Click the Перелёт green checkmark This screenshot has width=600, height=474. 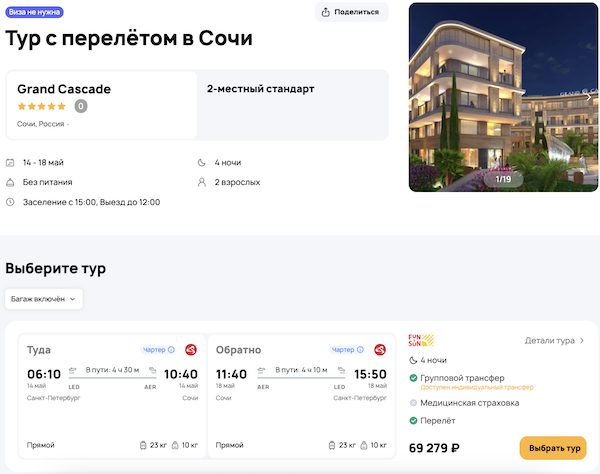414,421
